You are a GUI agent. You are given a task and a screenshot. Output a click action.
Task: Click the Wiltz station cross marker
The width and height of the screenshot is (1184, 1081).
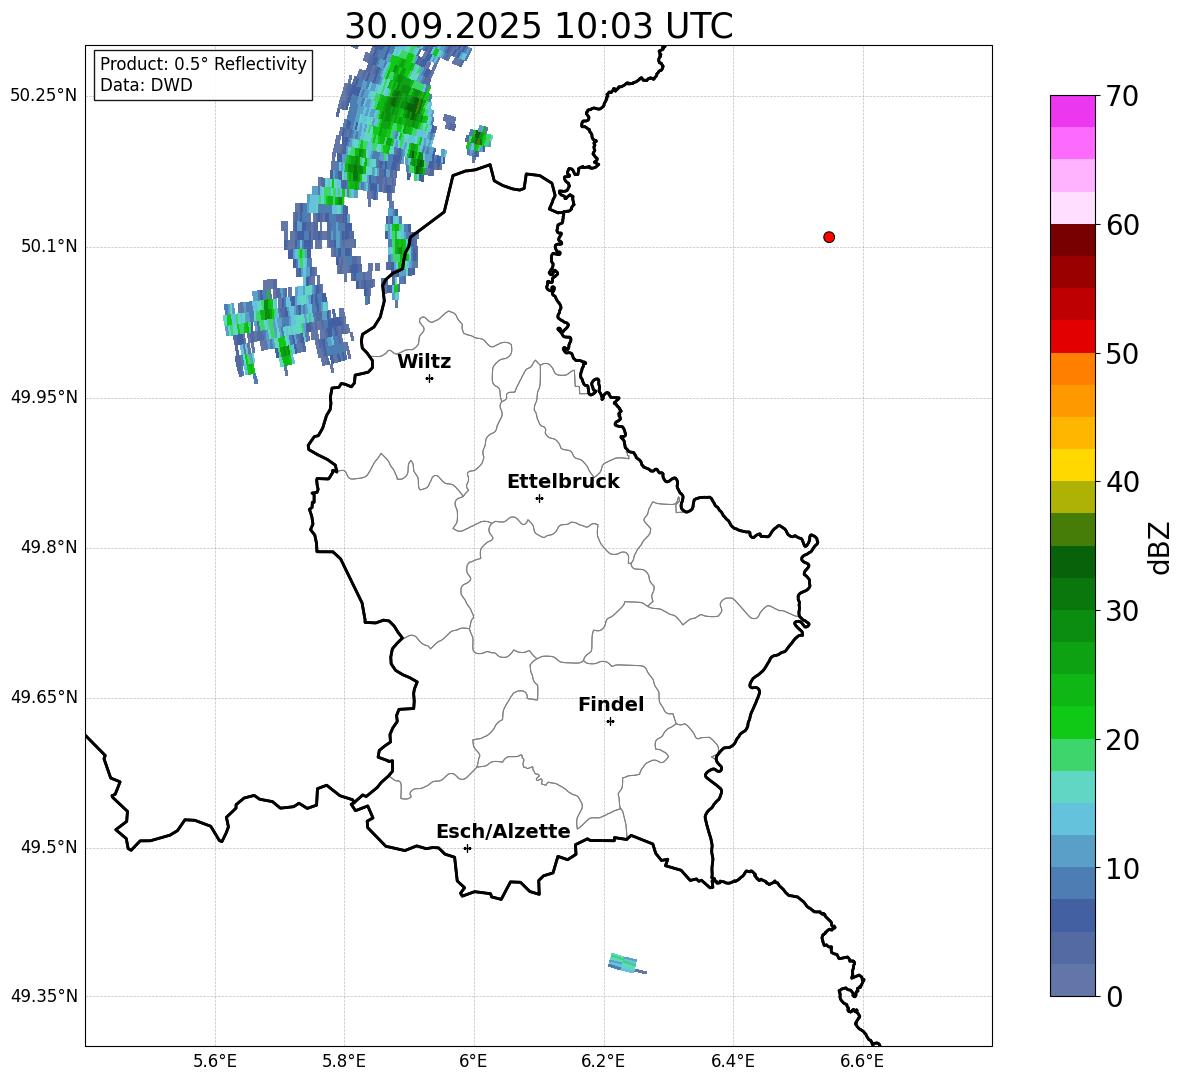click(x=430, y=378)
